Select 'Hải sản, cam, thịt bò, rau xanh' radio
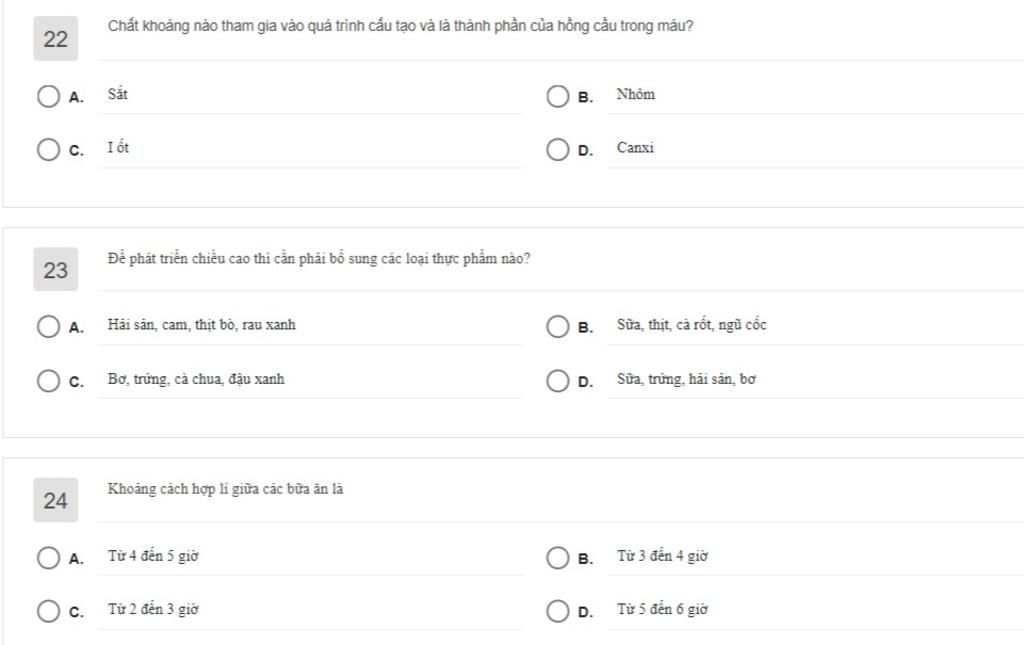The width and height of the screenshot is (1024, 645). [48, 326]
